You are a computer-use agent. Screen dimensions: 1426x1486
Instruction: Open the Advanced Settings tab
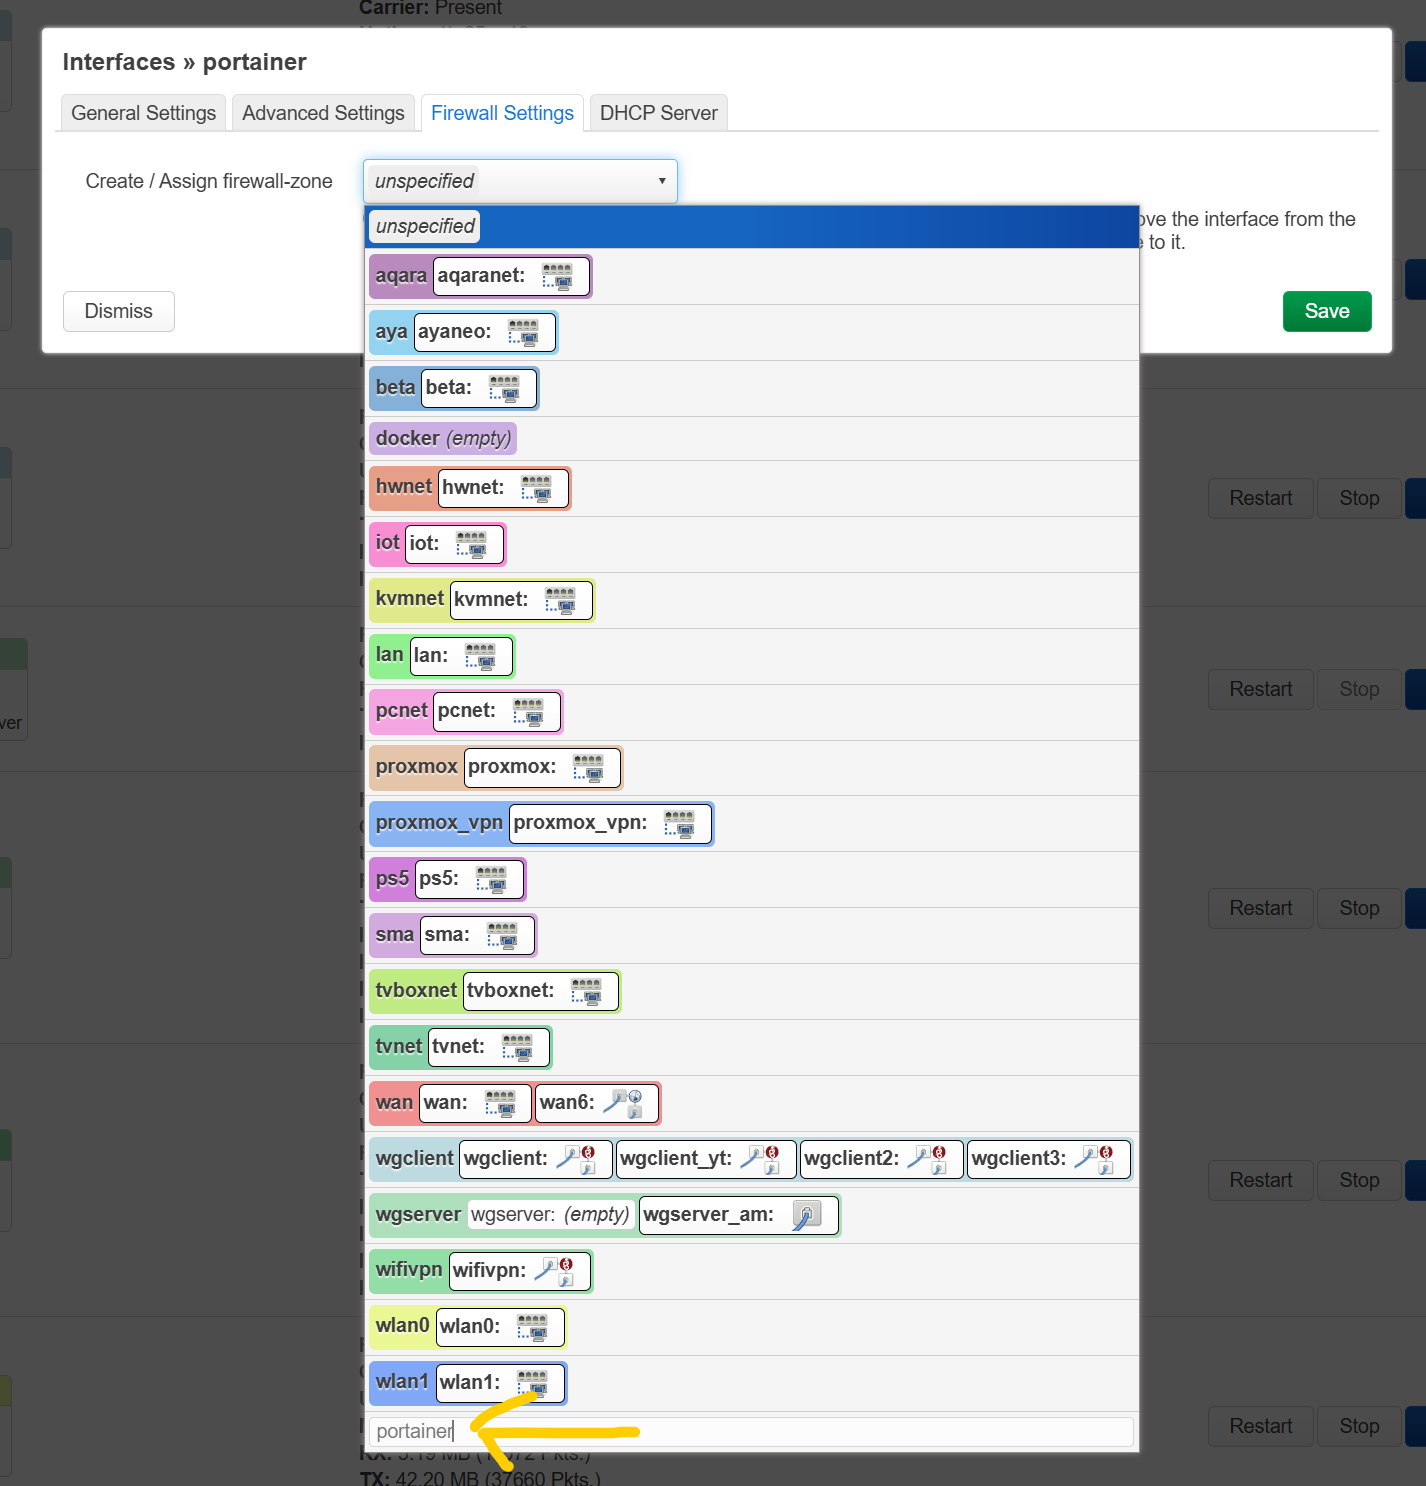(x=323, y=113)
